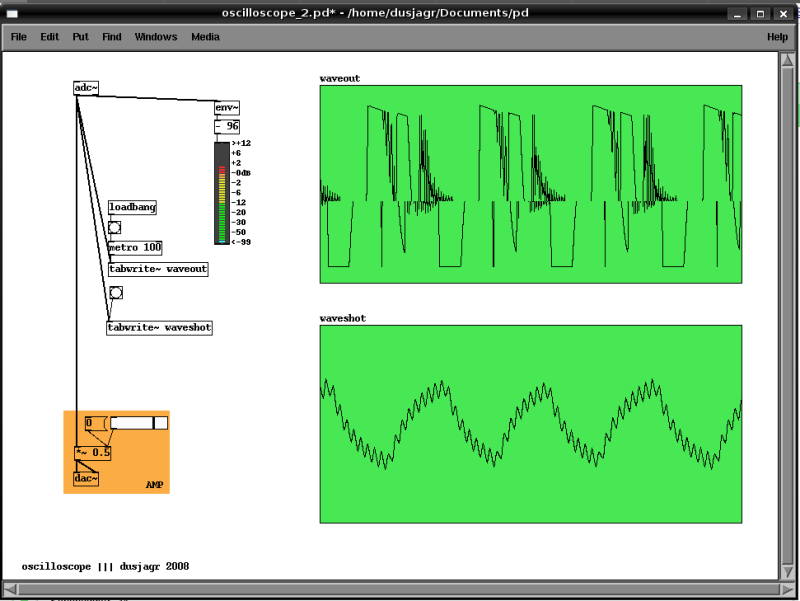Select the '- 96' subtraction object

coord(227,126)
